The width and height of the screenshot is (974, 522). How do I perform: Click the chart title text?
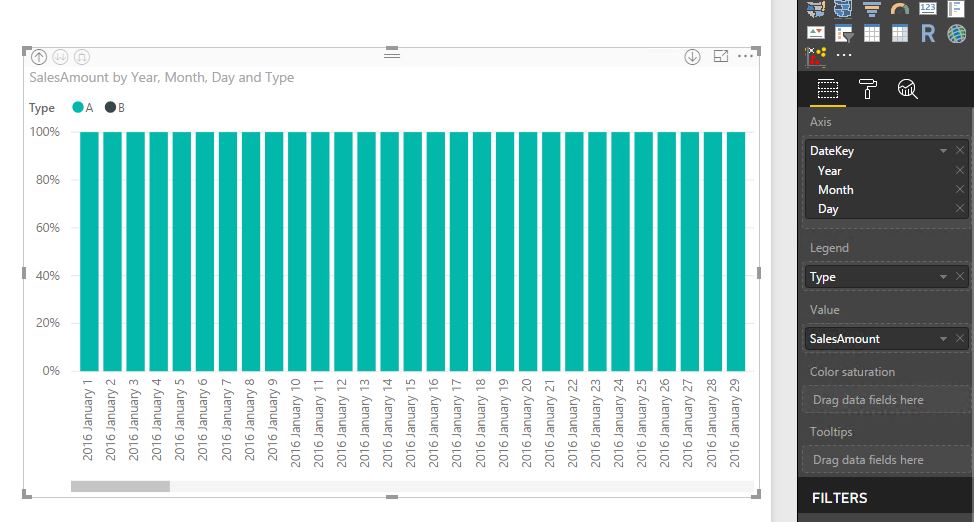[162, 78]
